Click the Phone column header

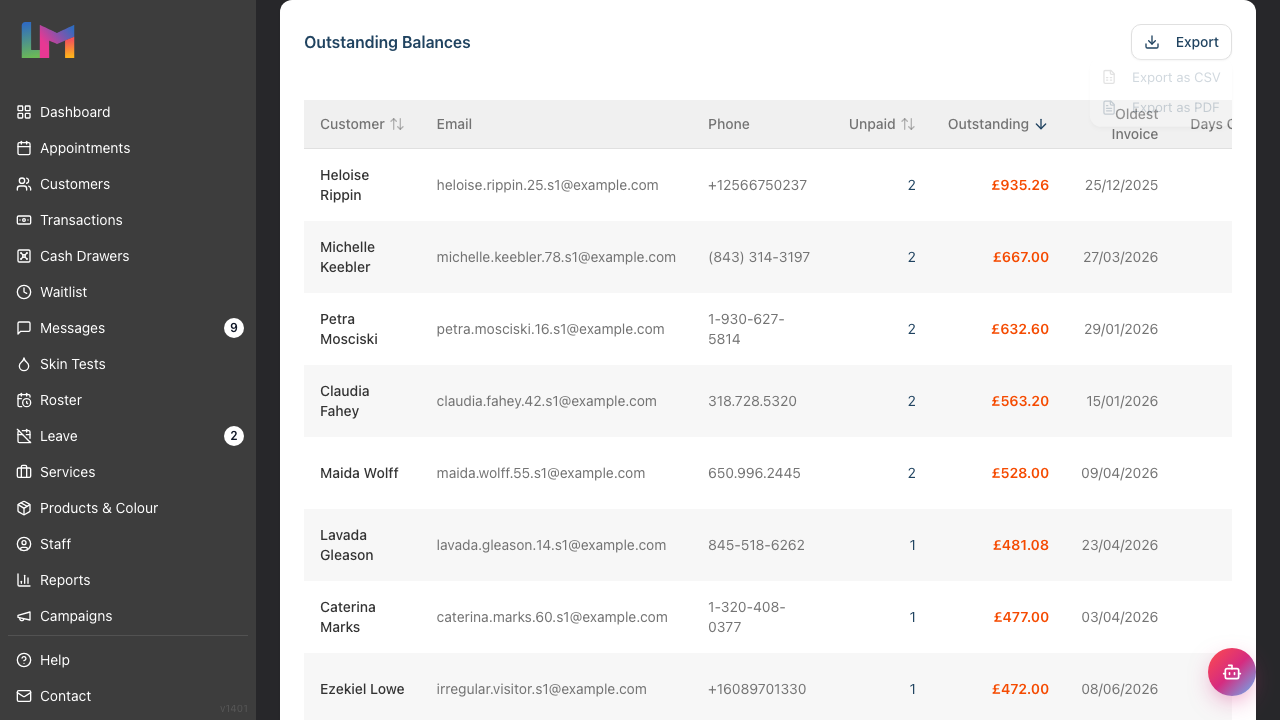pos(729,124)
